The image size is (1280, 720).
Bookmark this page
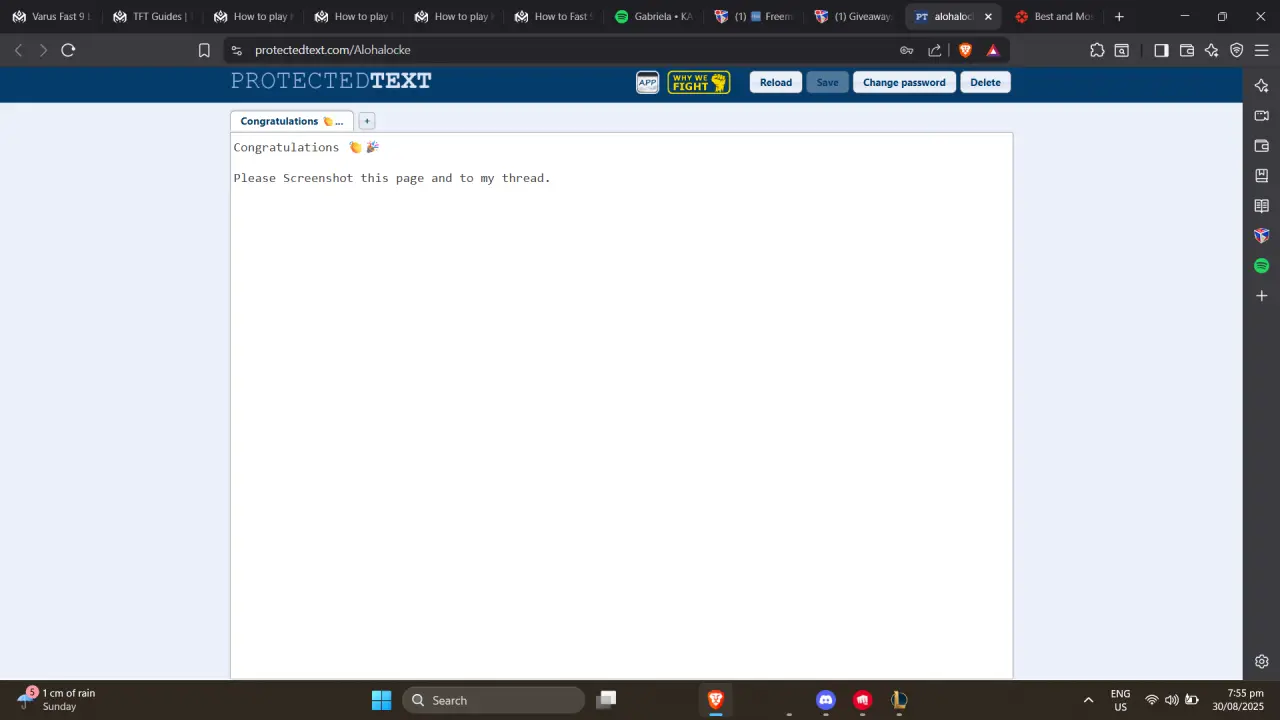coord(204,50)
